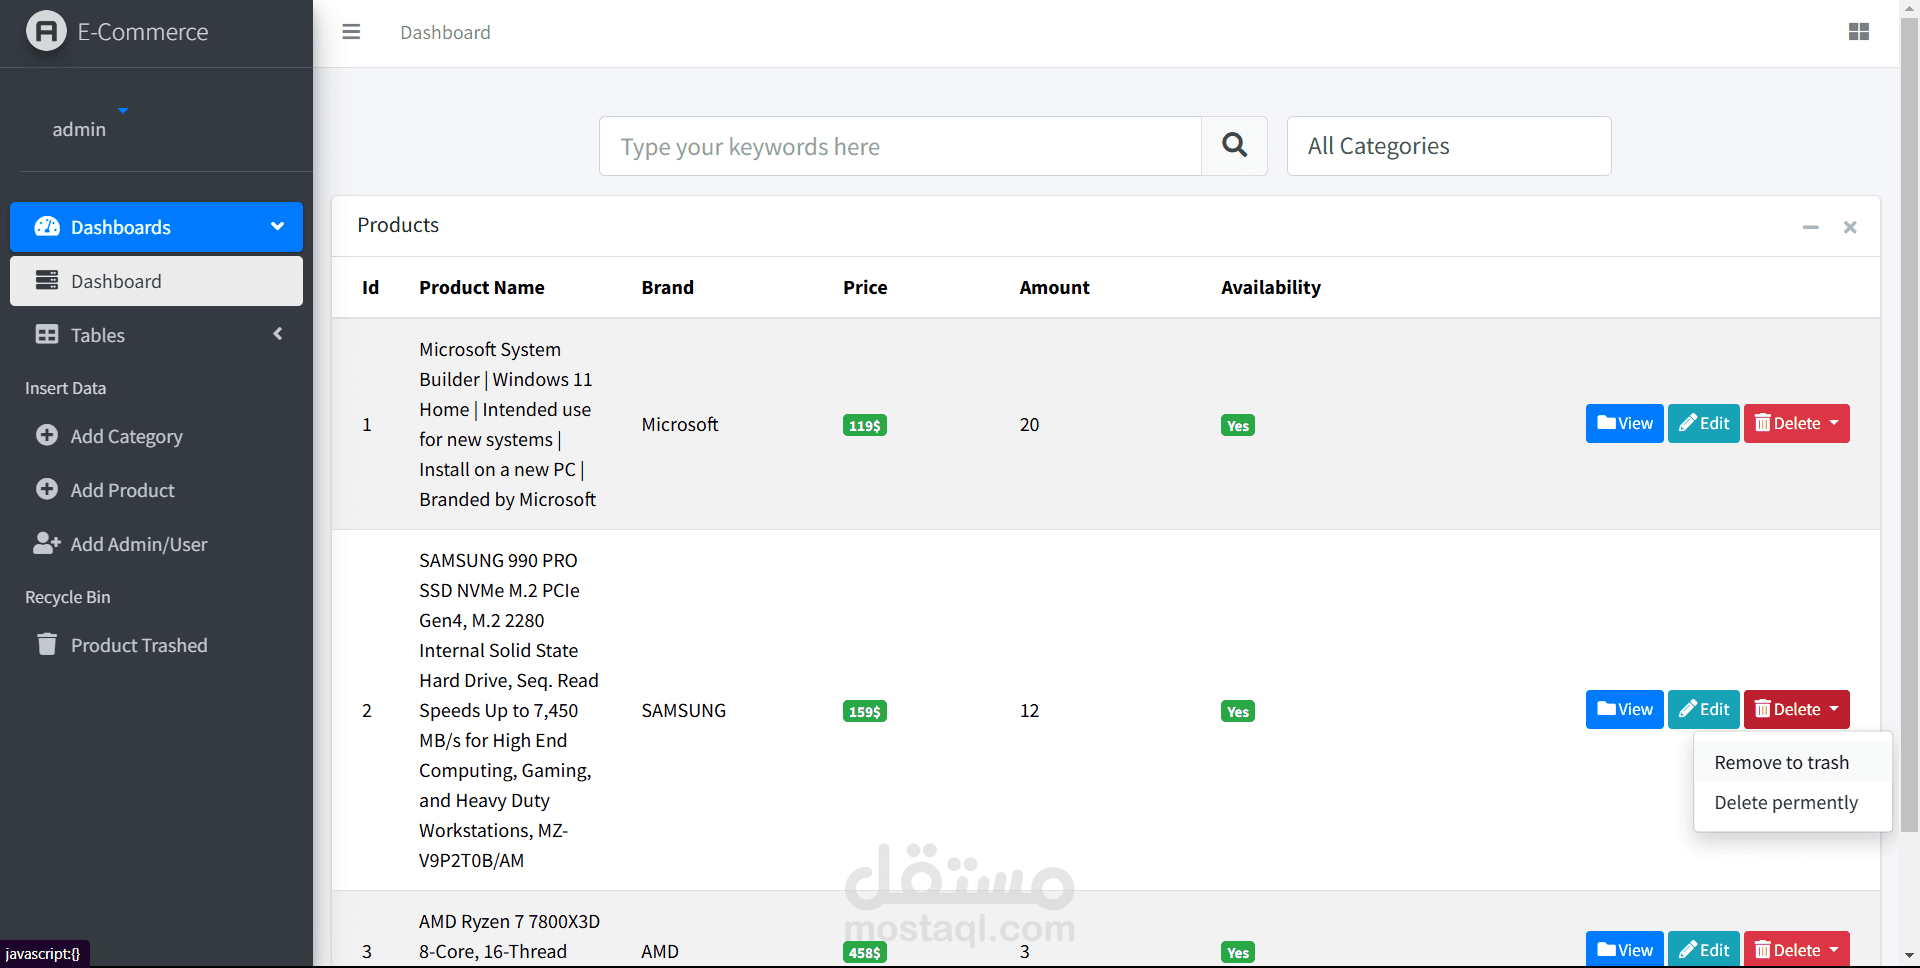
Task: Focus the keywords search field
Action: (900, 146)
